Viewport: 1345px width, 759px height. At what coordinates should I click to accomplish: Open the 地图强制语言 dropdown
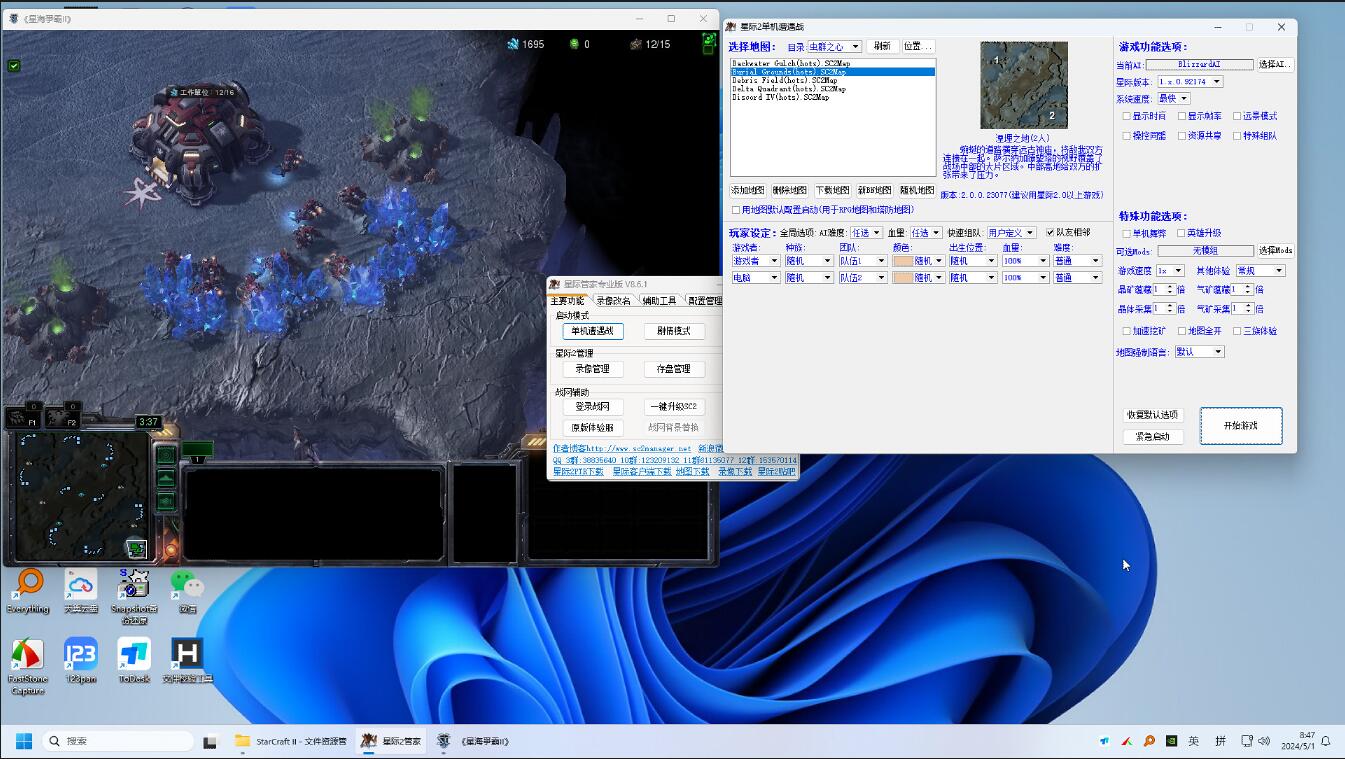[1199, 352]
